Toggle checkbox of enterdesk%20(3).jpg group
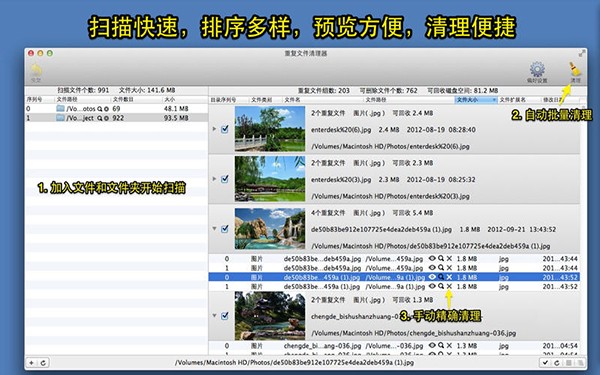Image resolution: width=600 pixels, height=375 pixels. coord(225,179)
